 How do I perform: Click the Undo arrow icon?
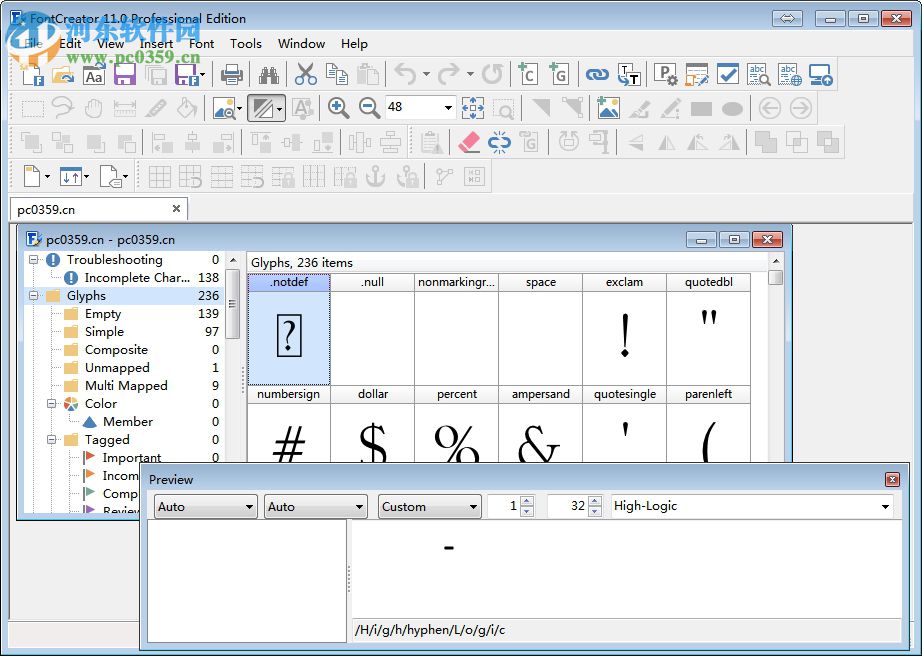(x=406, y=75)
